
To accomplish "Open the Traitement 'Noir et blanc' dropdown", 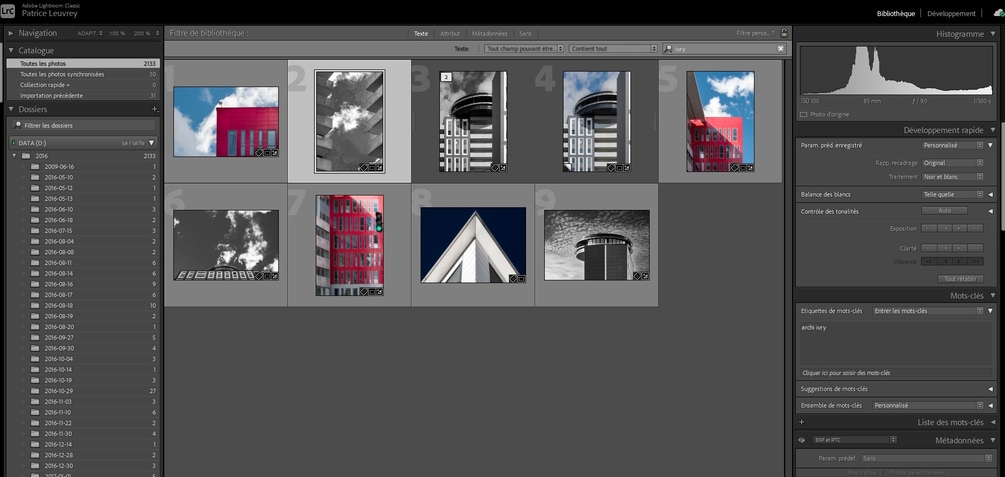I will [x=953, y=176].
